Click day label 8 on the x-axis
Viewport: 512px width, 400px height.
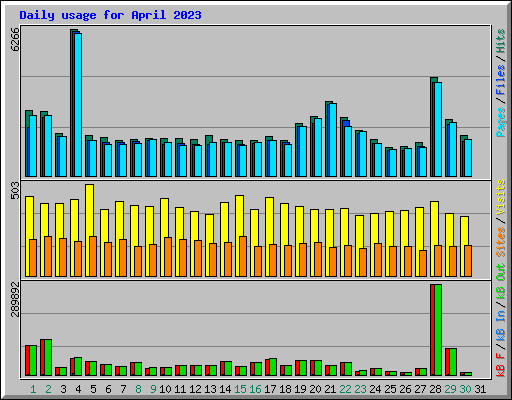[x=138, y=389]
